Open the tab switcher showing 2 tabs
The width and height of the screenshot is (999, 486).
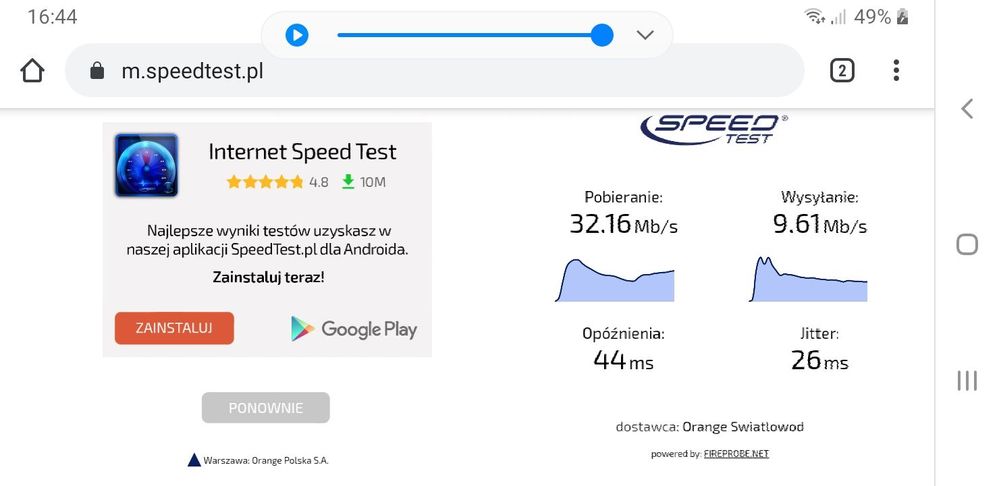(842, 70)
